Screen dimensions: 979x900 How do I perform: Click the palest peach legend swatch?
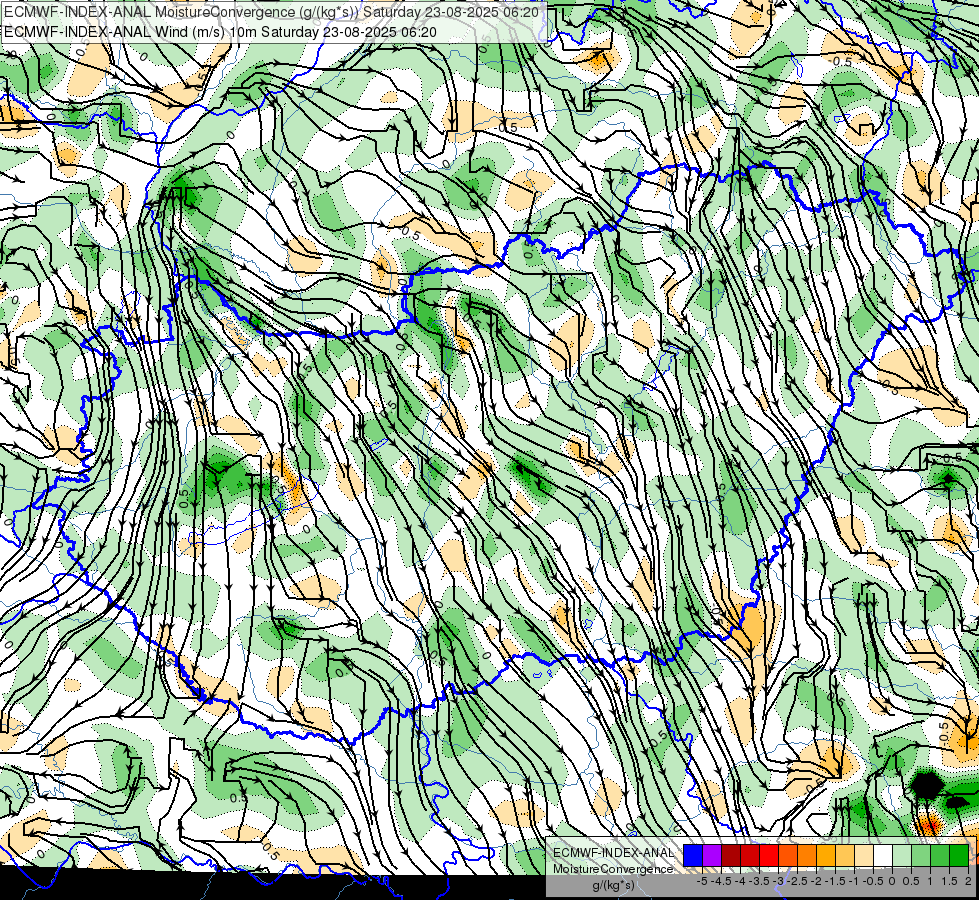tap(864, 856)
